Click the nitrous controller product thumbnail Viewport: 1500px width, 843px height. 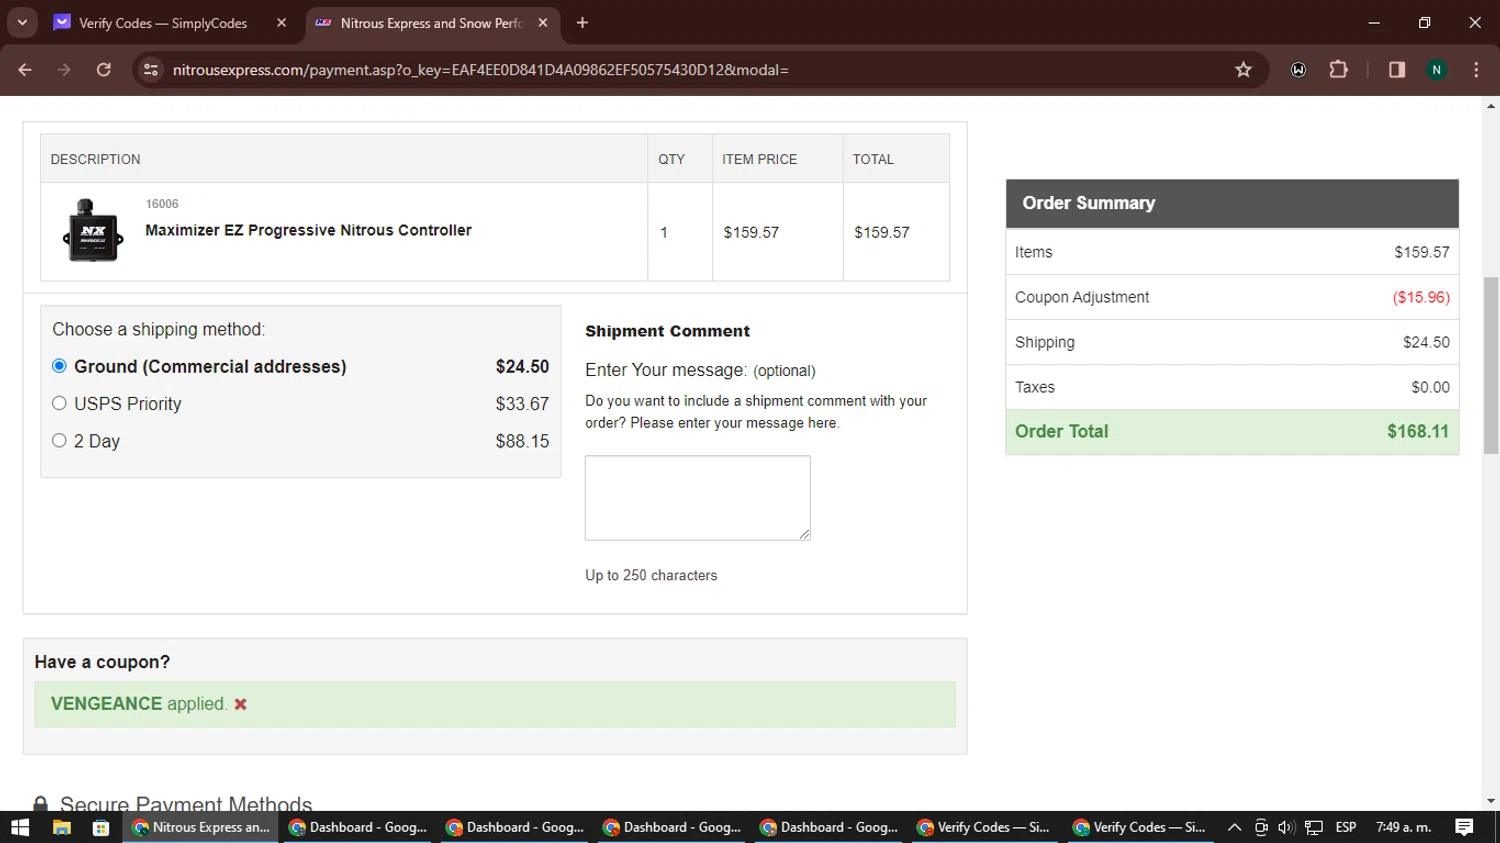click(93, 231)
